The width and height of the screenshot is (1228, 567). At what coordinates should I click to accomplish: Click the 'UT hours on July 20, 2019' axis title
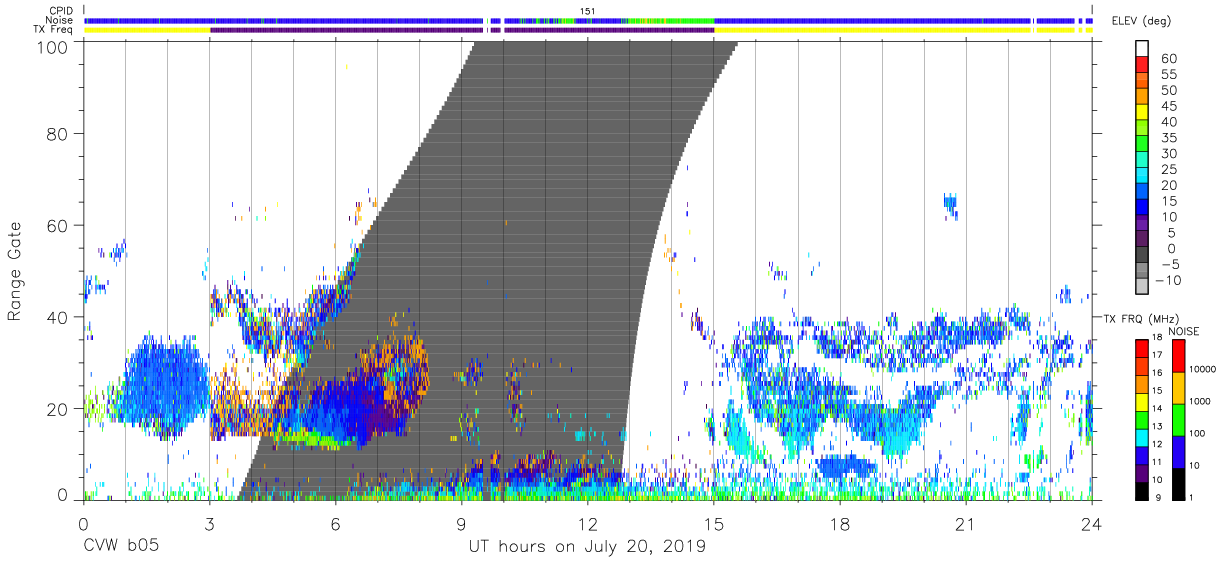587,546
